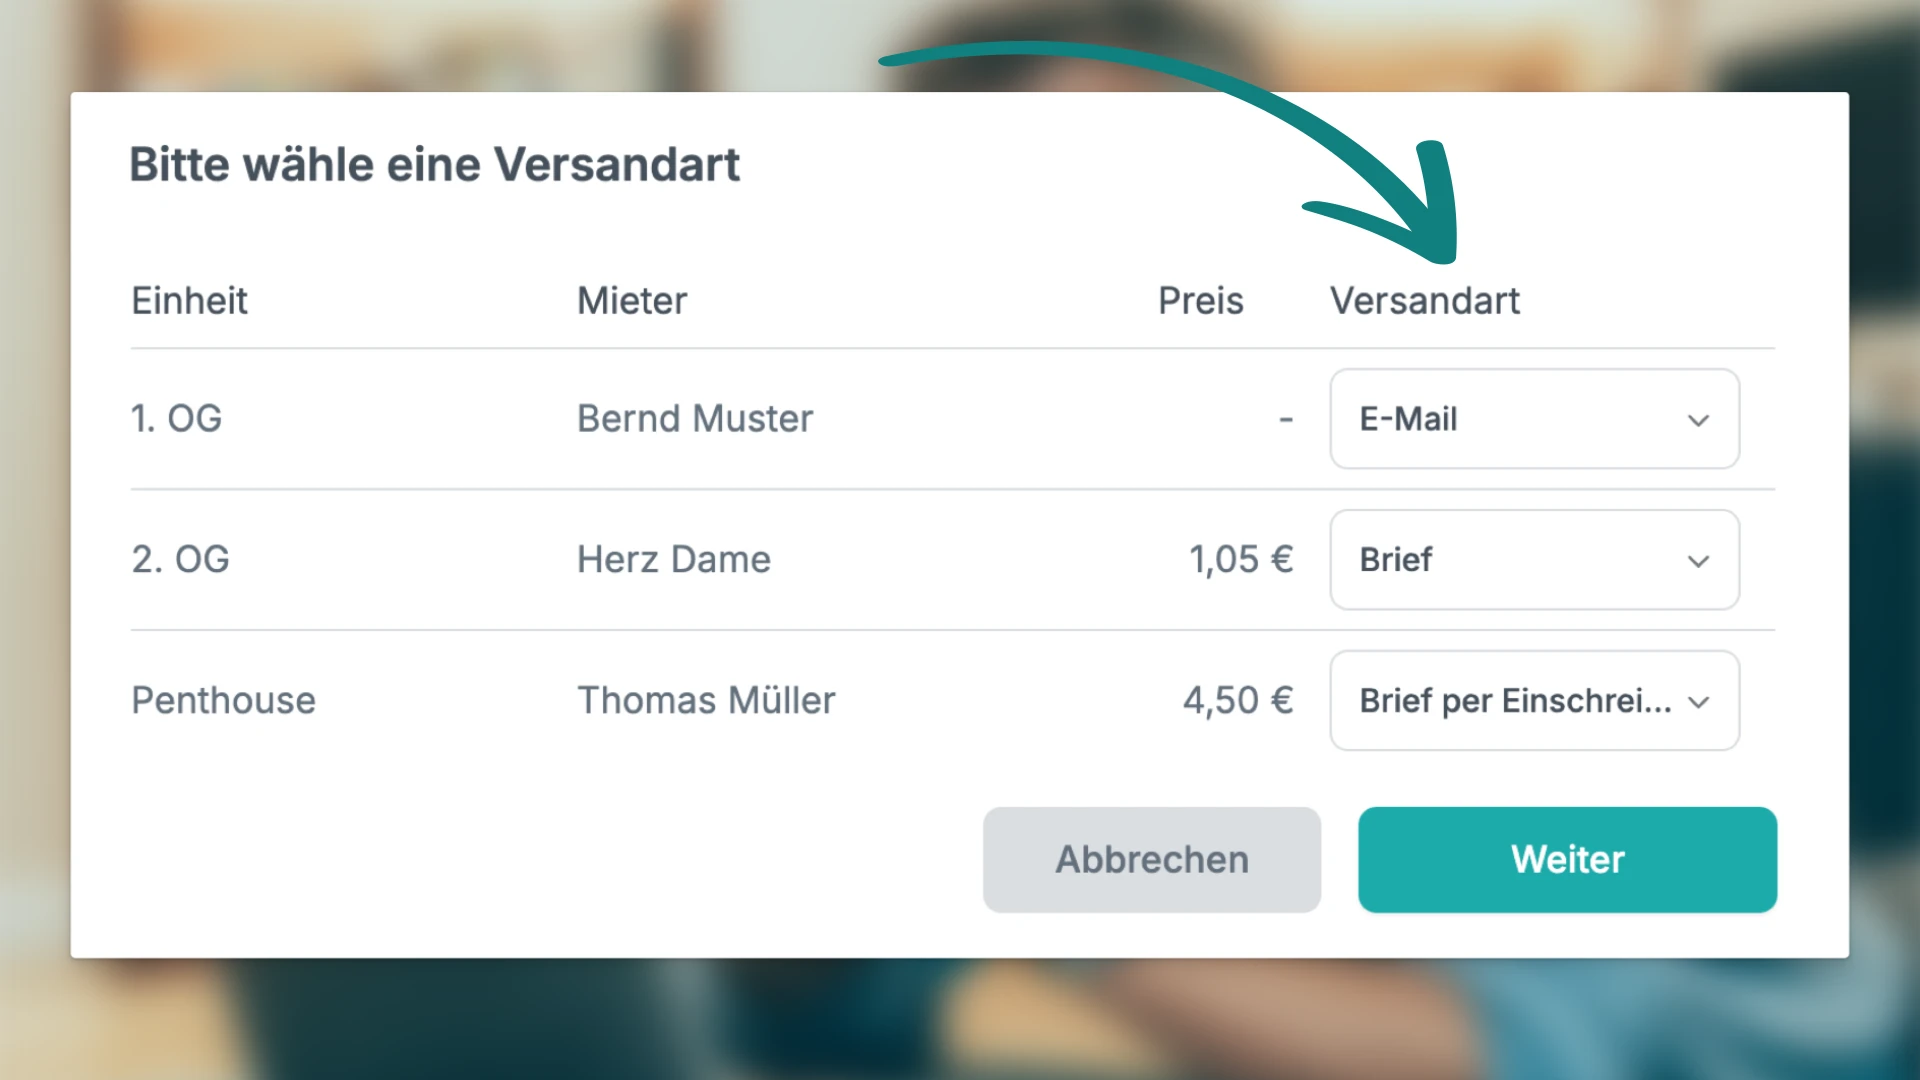Continue with the Weiter button

point(1567,860)
